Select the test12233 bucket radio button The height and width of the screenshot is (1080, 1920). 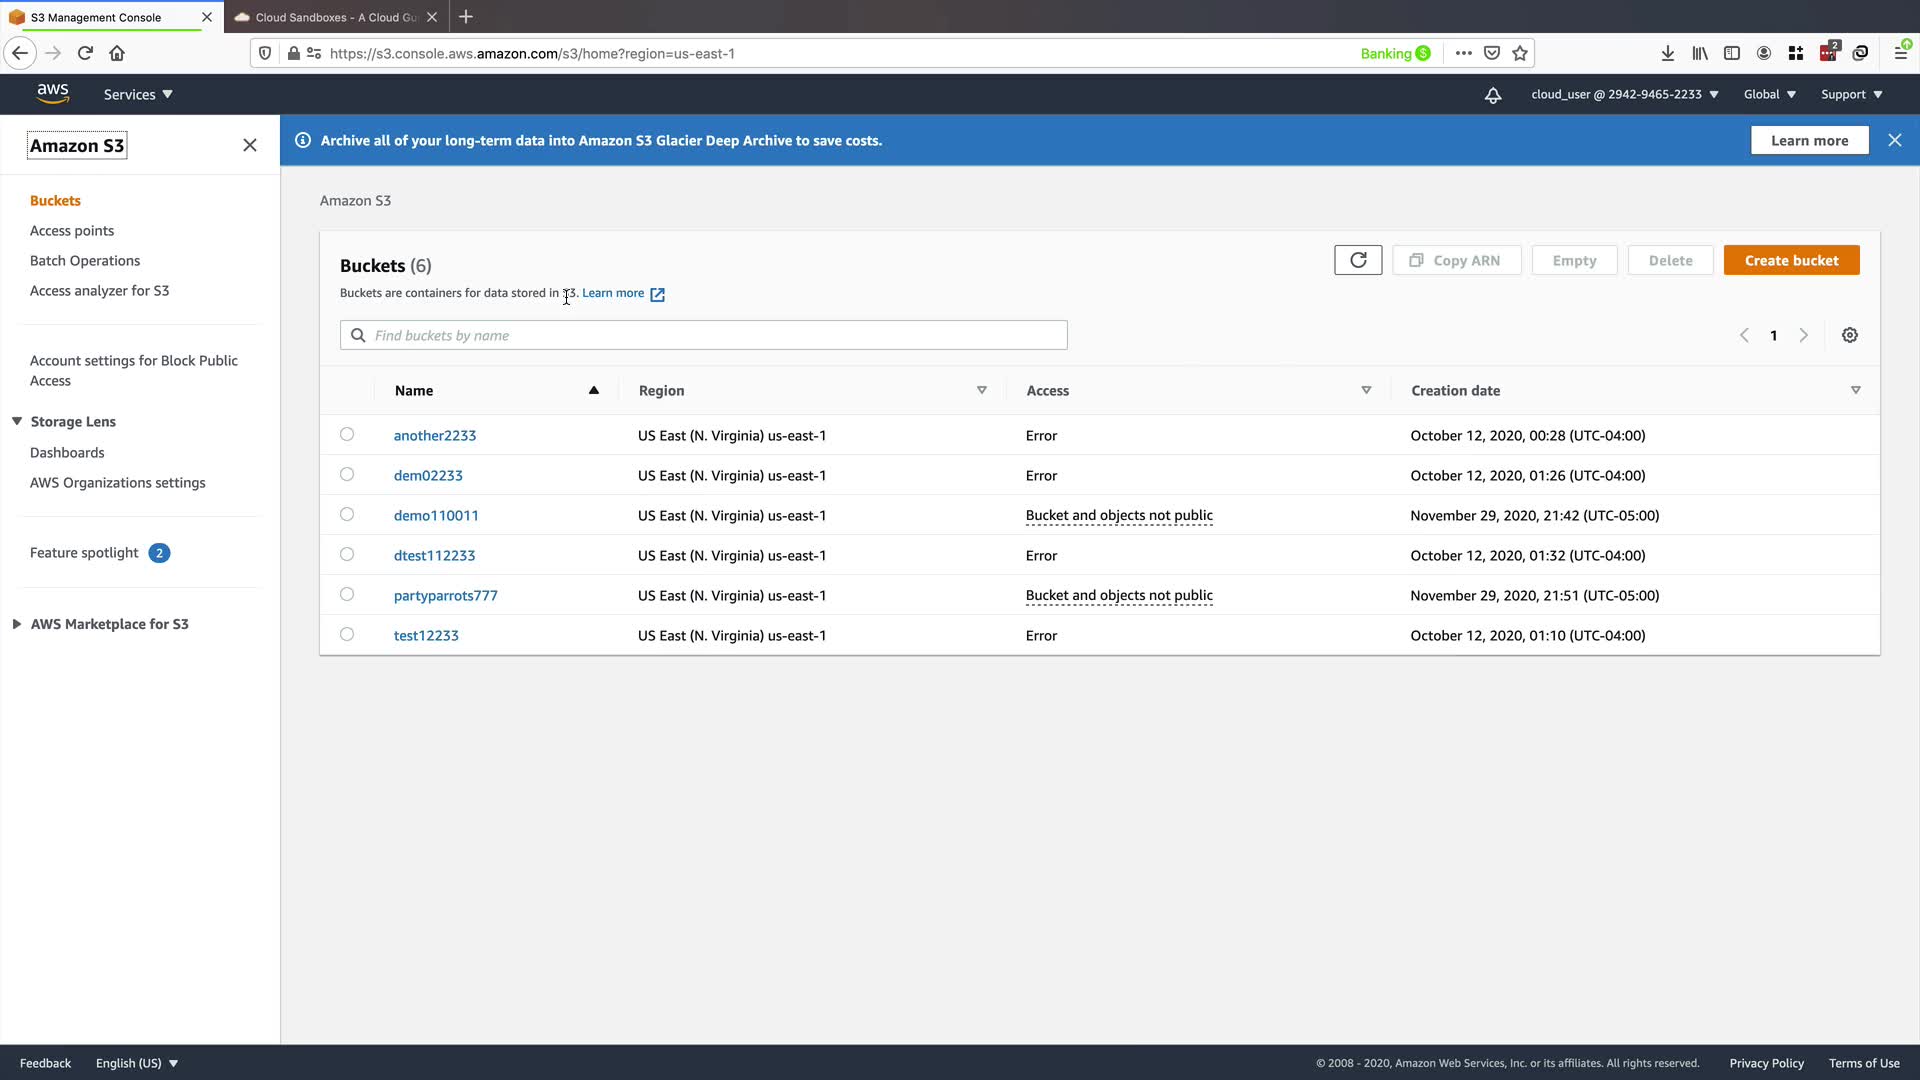point(347,635)
